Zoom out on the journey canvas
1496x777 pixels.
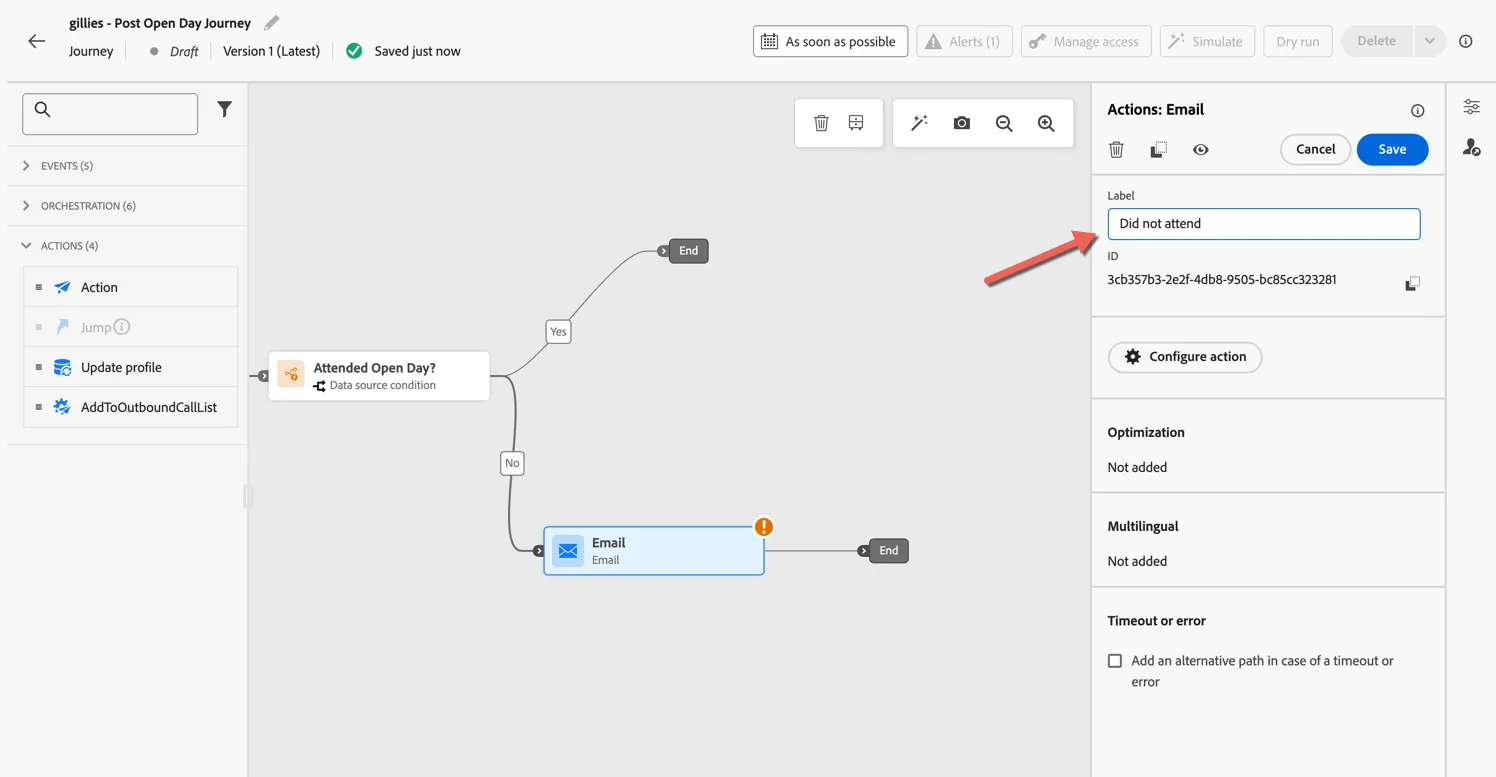point(1004,123)
